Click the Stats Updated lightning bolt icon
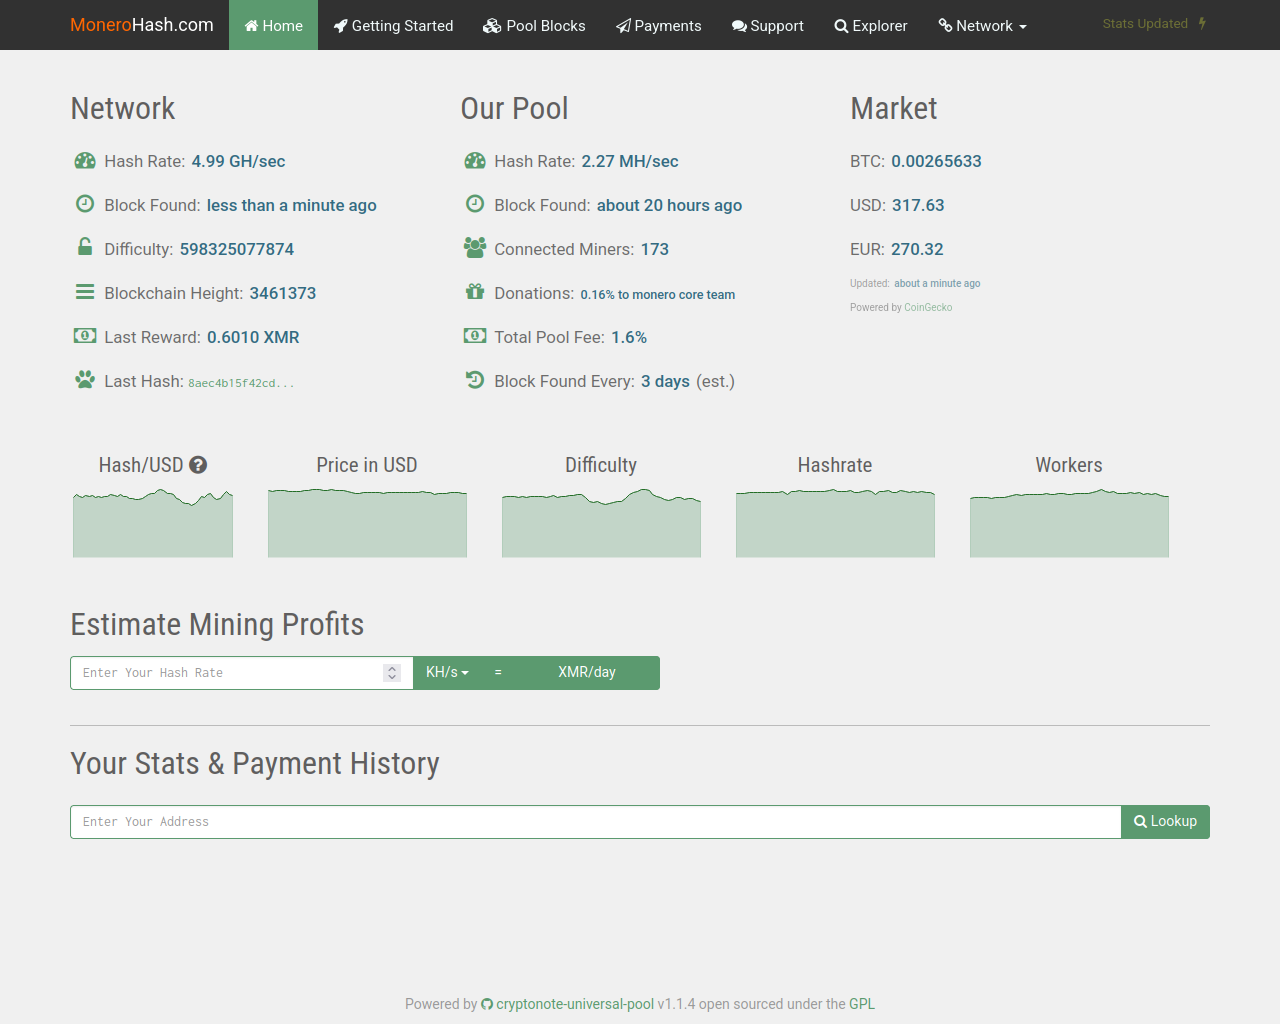Screen dimensions: 1280x1024 tap(1202, 24)
